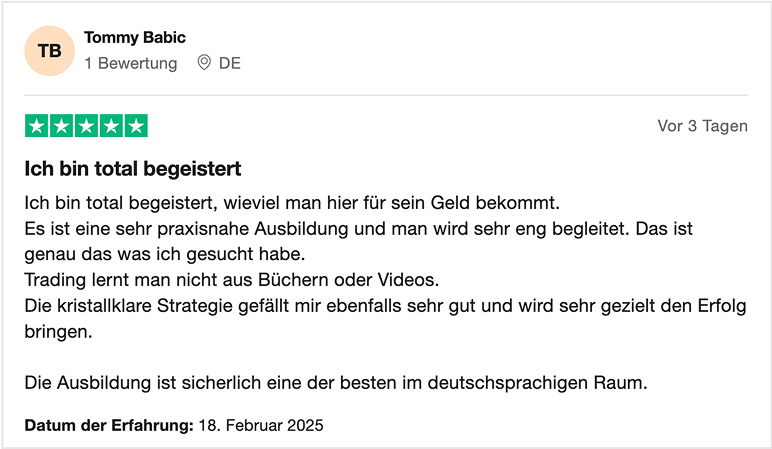Click the fourth green rating star
Screen dimensions: 772x449
click(111, 126)
